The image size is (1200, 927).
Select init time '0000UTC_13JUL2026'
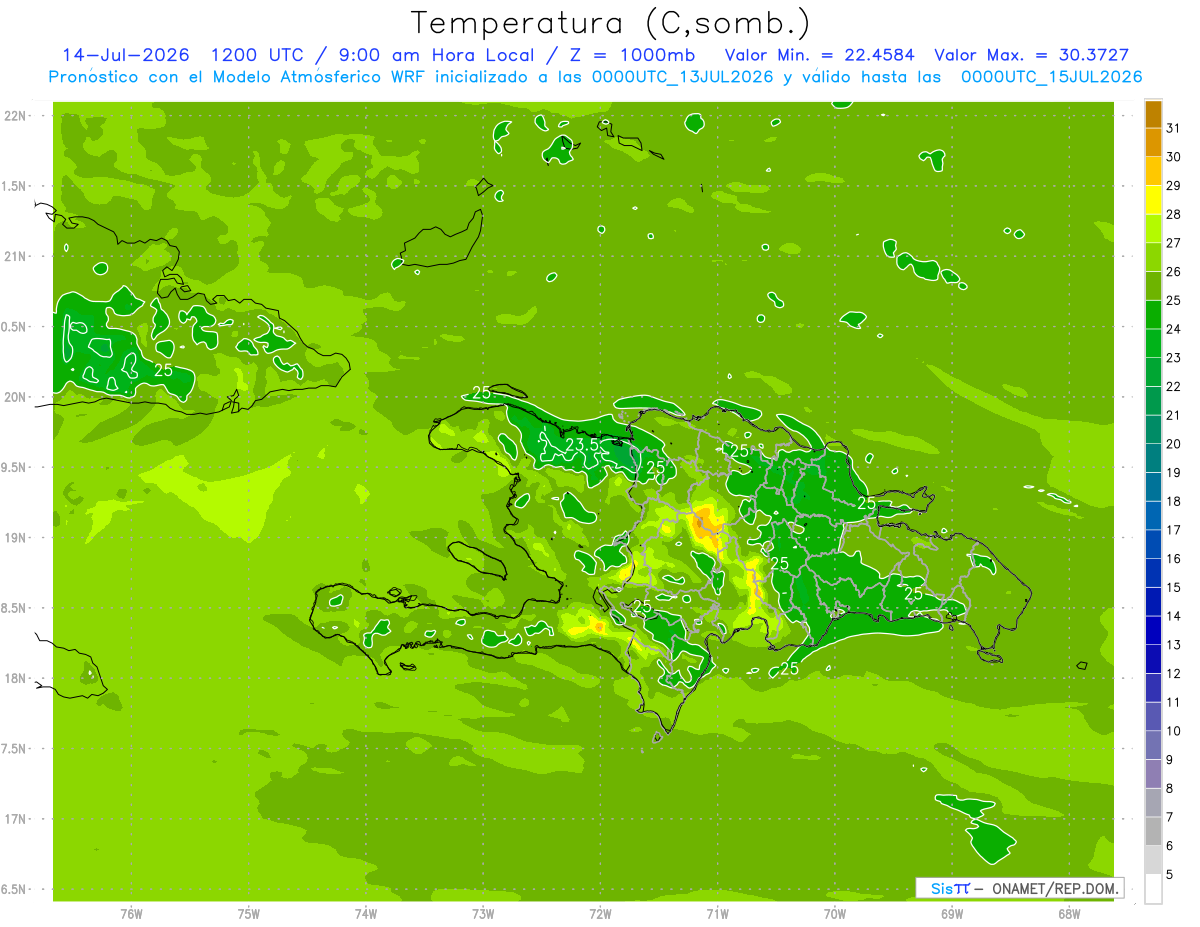pos(682,77)
